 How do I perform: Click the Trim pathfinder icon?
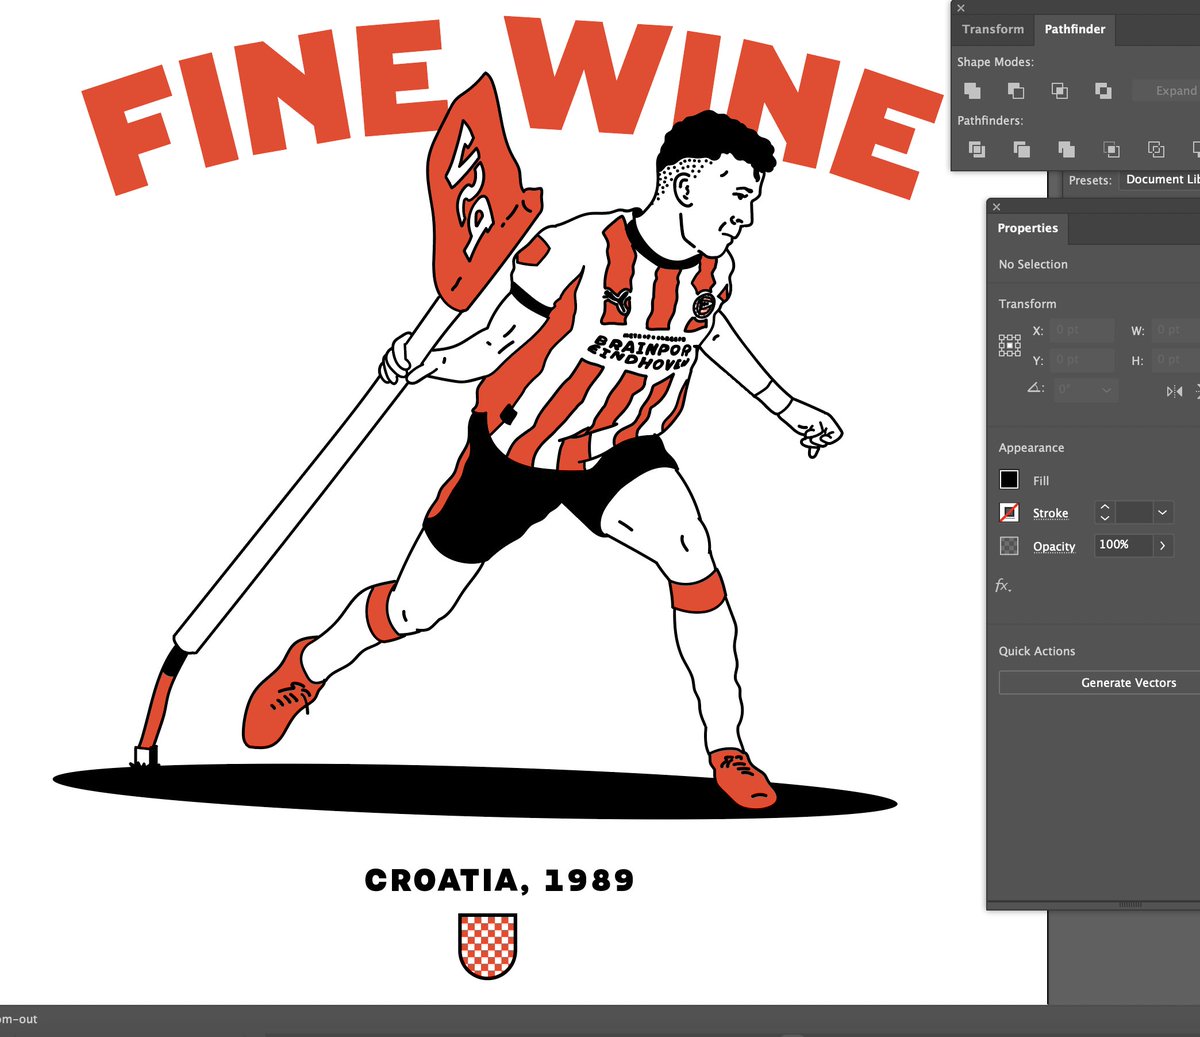1022,150
